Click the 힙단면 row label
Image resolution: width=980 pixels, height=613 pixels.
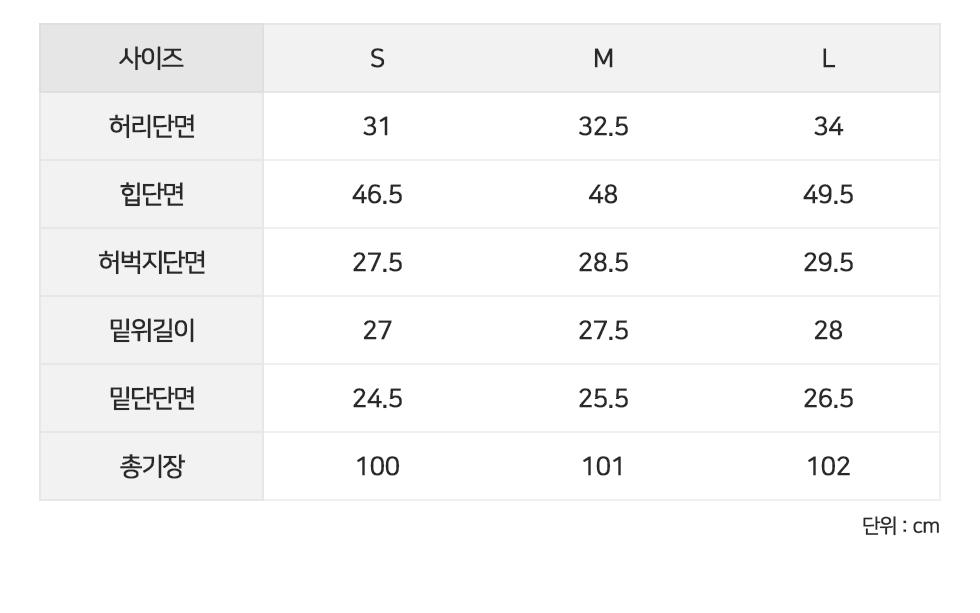[x=151, y=195]
